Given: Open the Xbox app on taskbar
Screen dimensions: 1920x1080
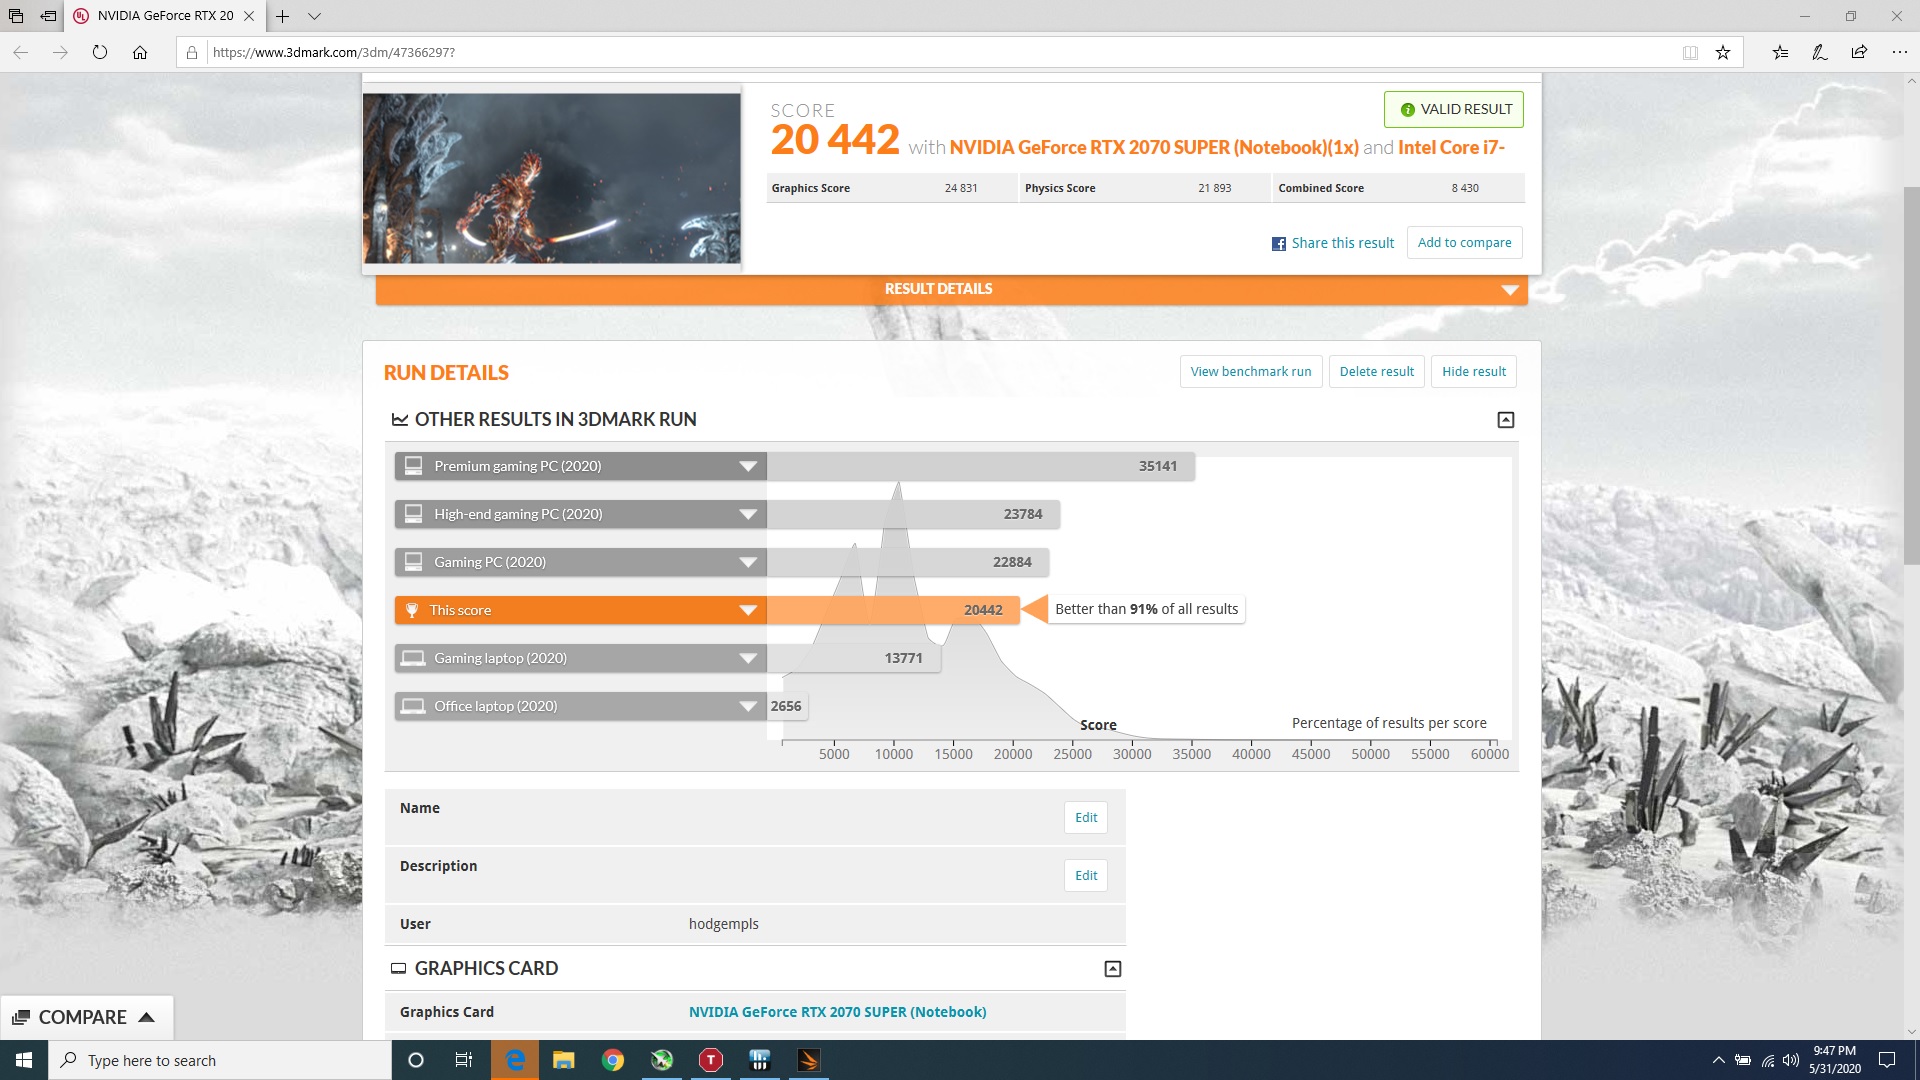Looking at the screenshot, I should pos(662,1060).
